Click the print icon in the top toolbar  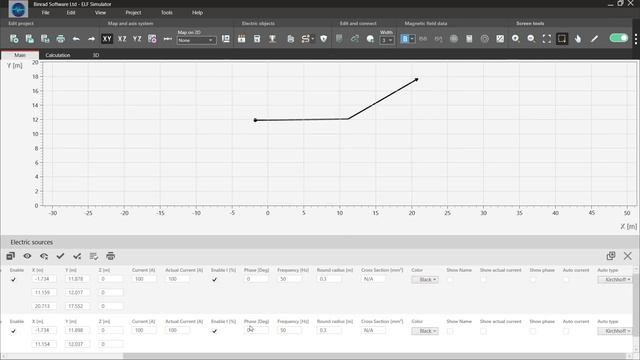coord(60,39)
